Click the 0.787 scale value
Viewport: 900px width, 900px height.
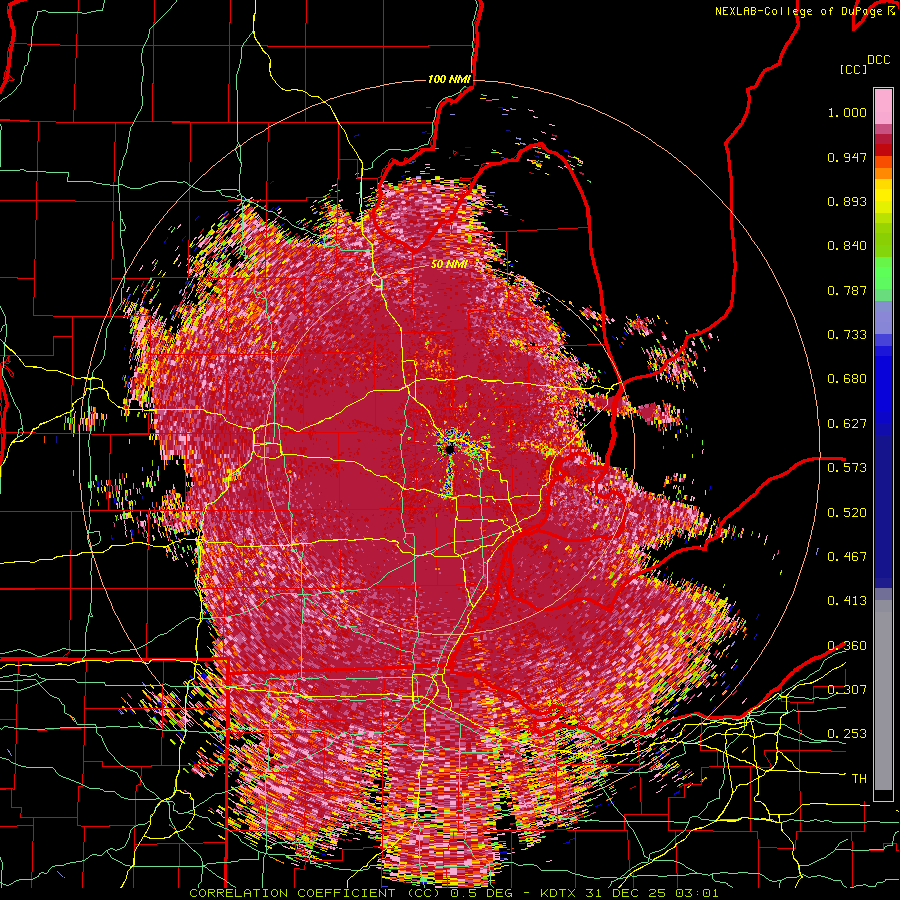tap(847, 290)
